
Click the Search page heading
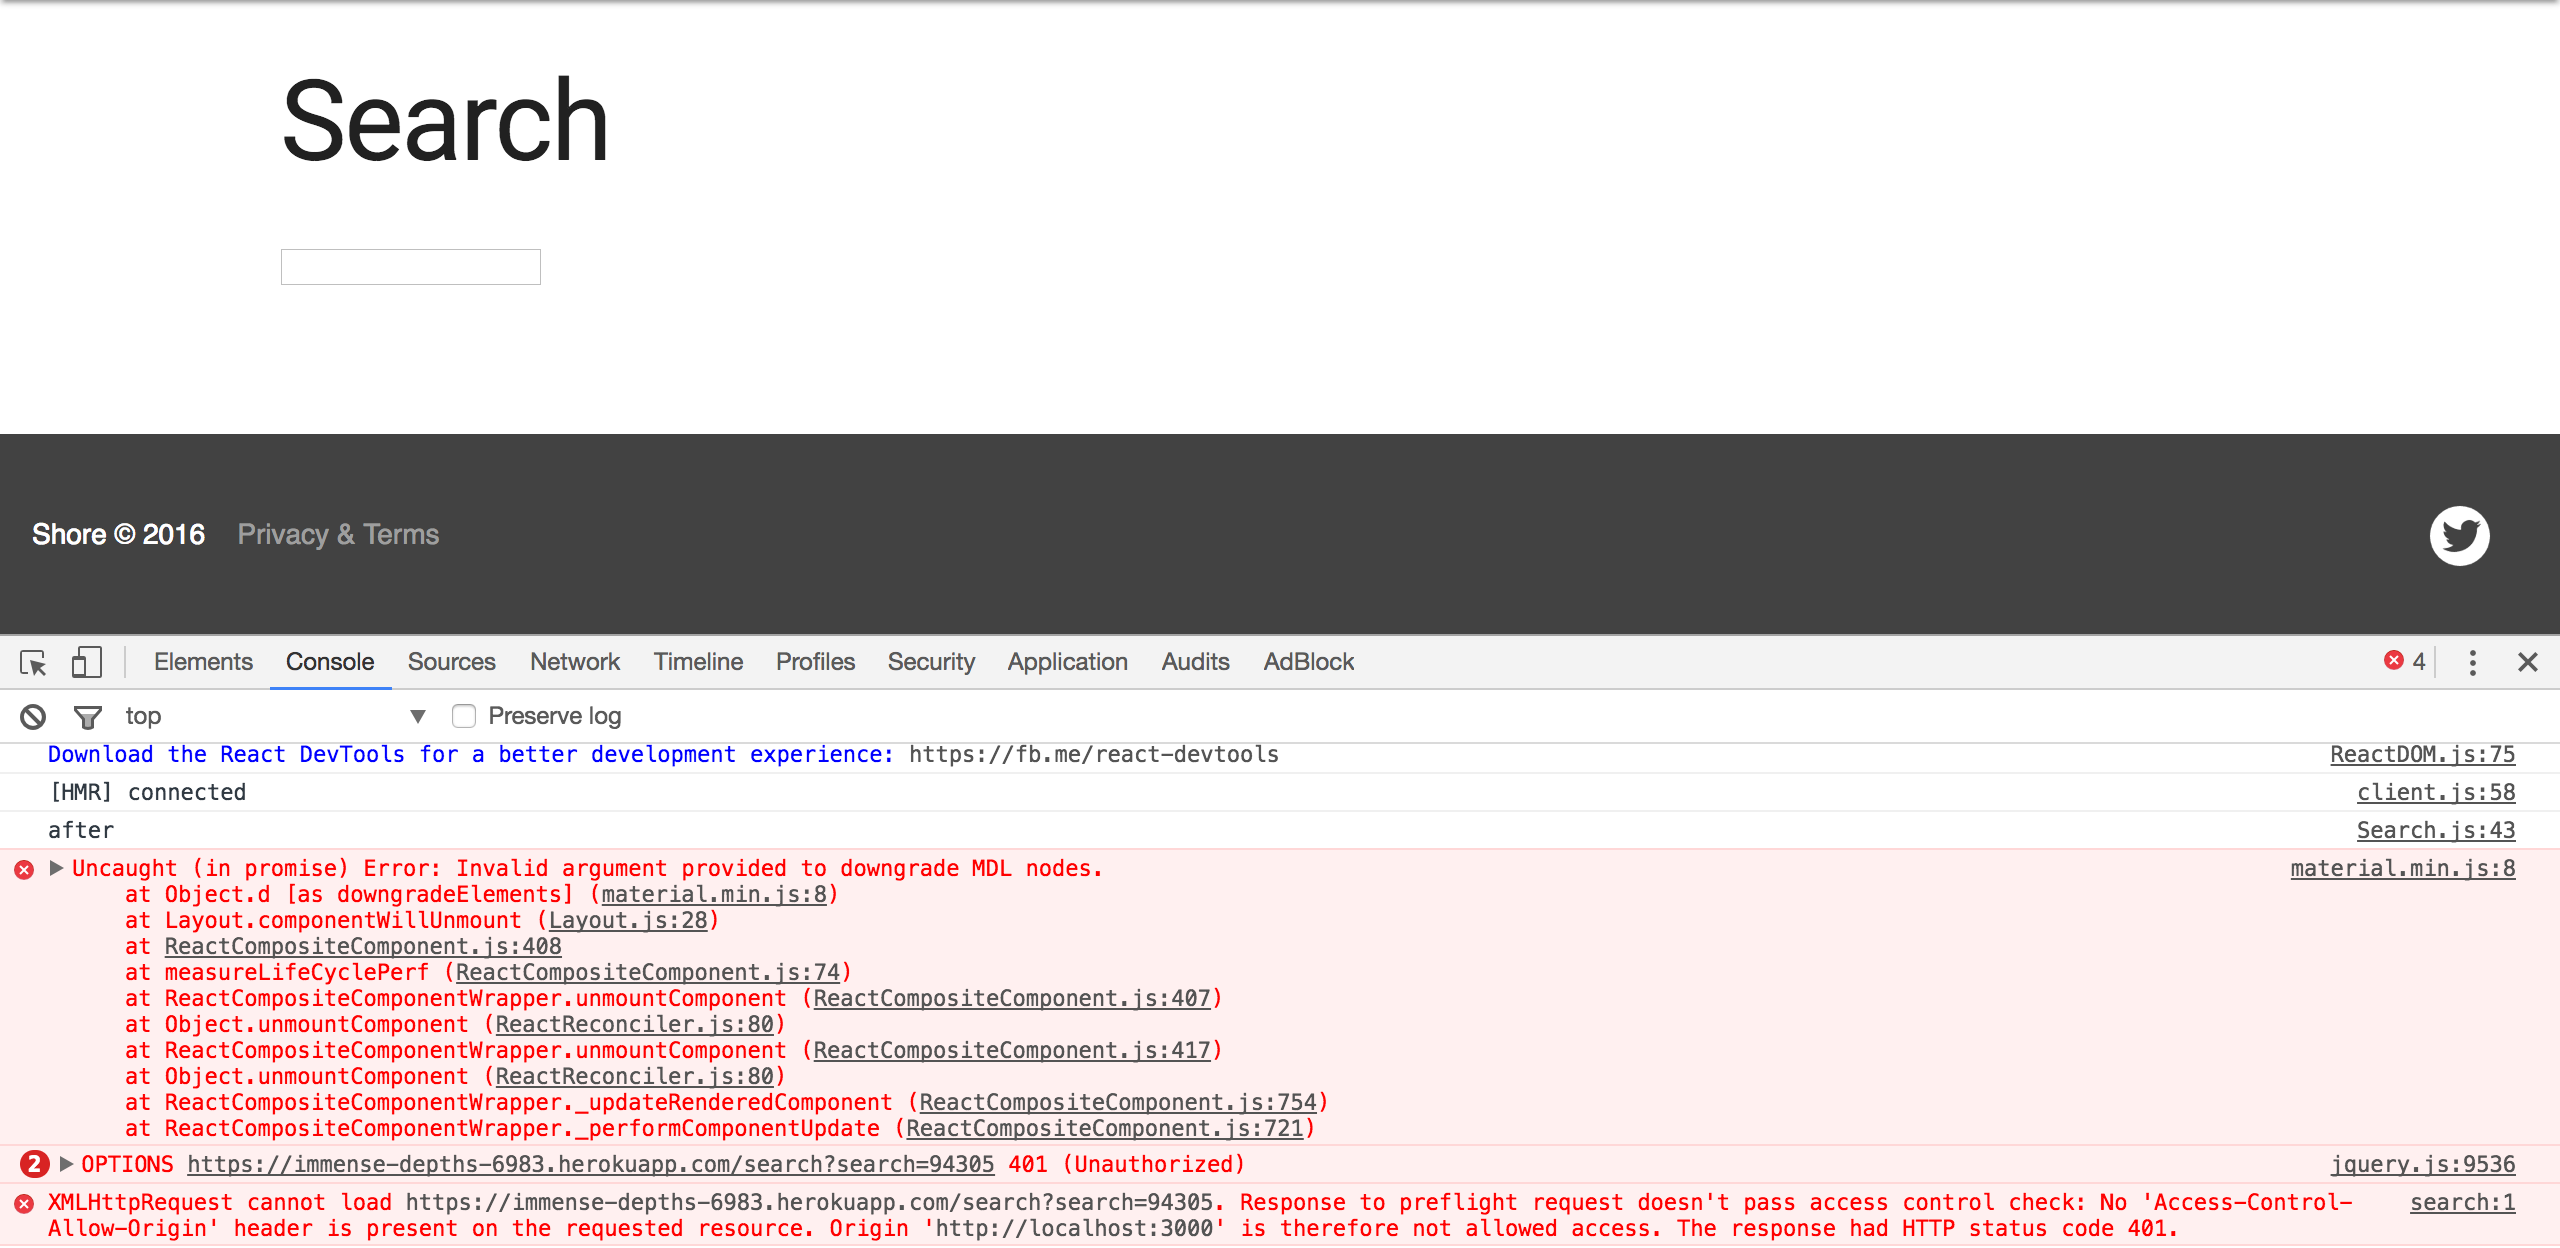pos(446,121)
